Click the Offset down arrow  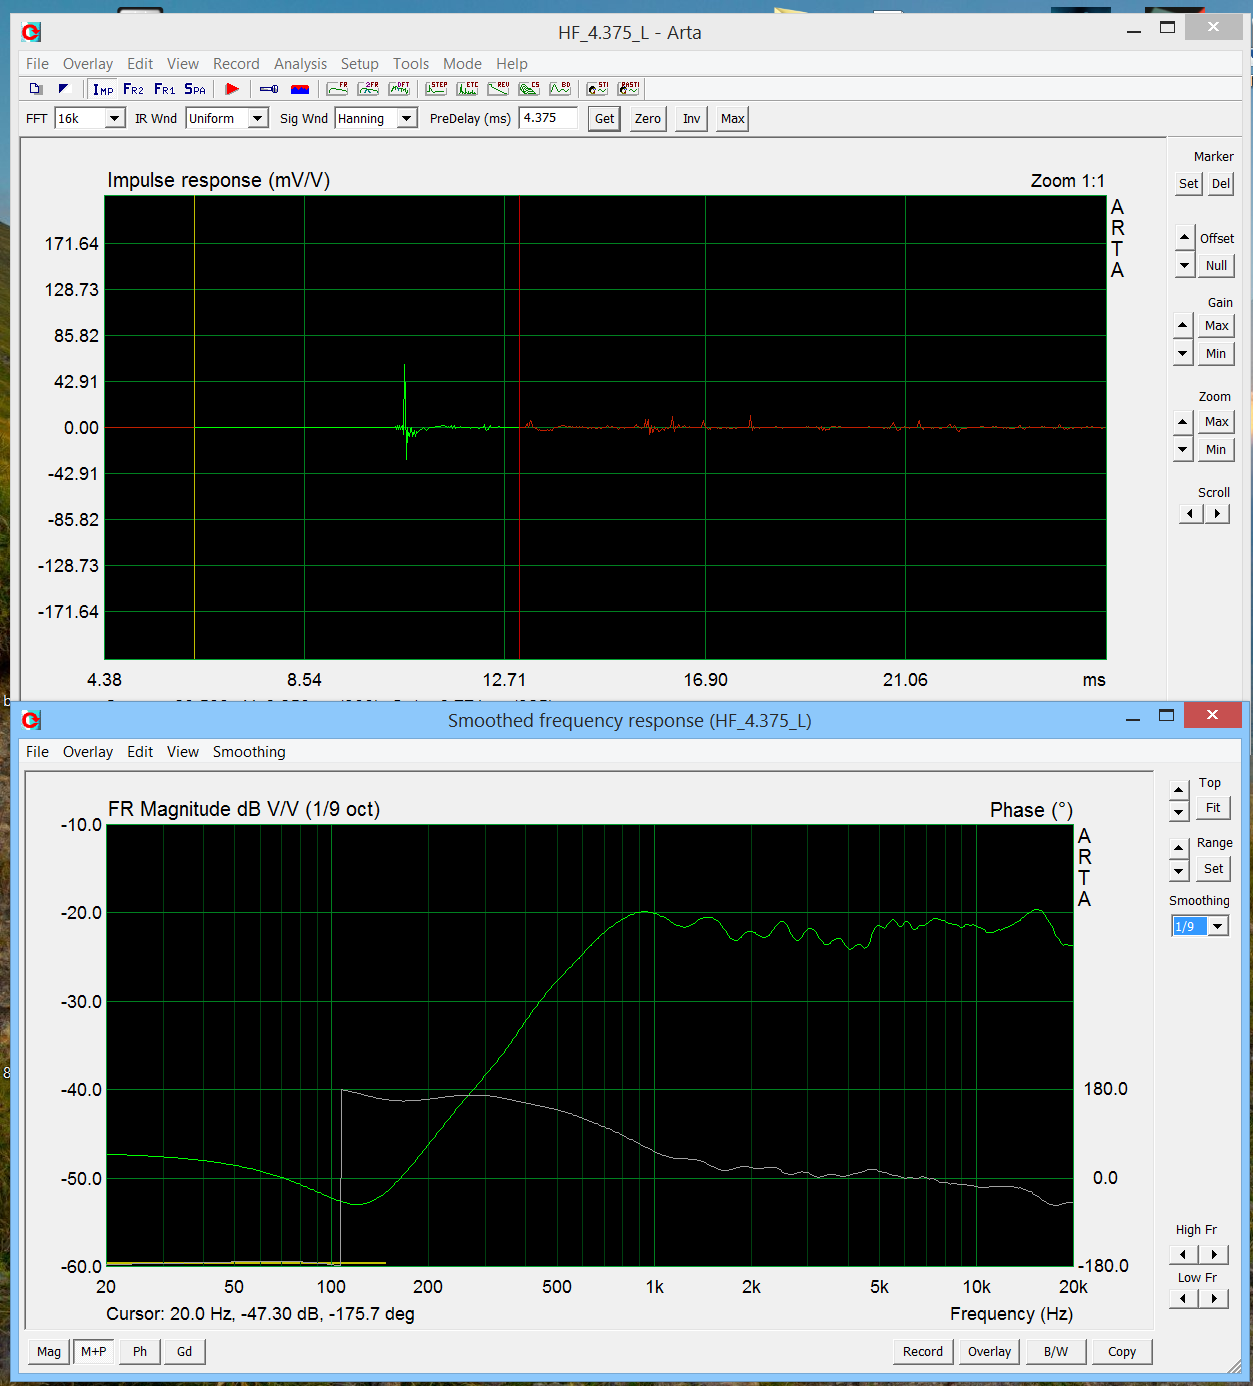point(1185,265)
